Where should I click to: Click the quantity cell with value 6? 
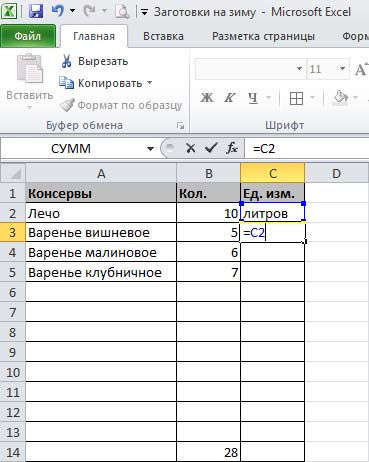208,253
